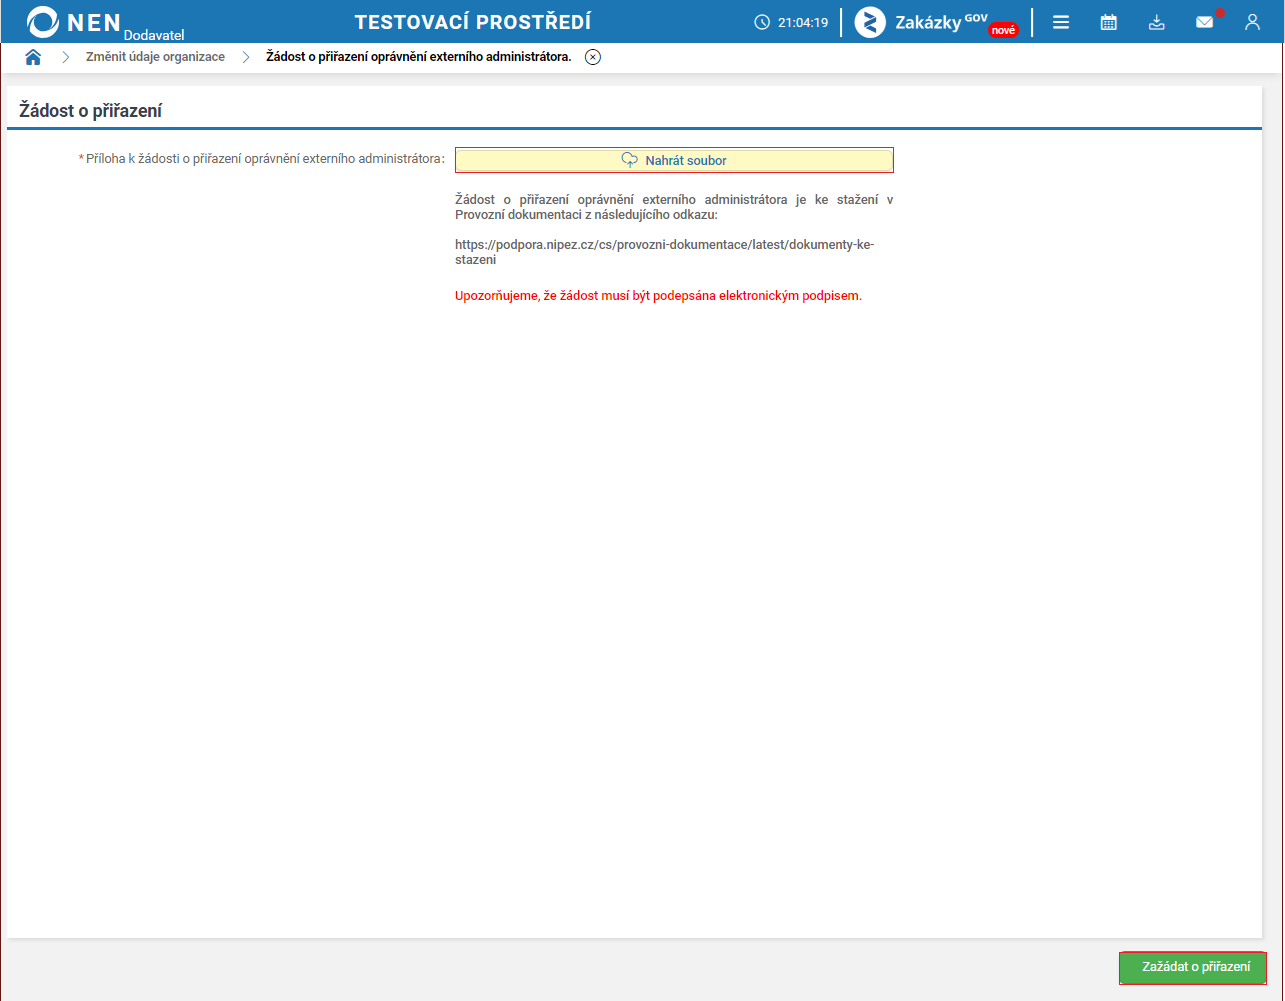Open the hamburger main menu
The height and width of the screenshot is (1001, 1285).
coord(1061,22)
